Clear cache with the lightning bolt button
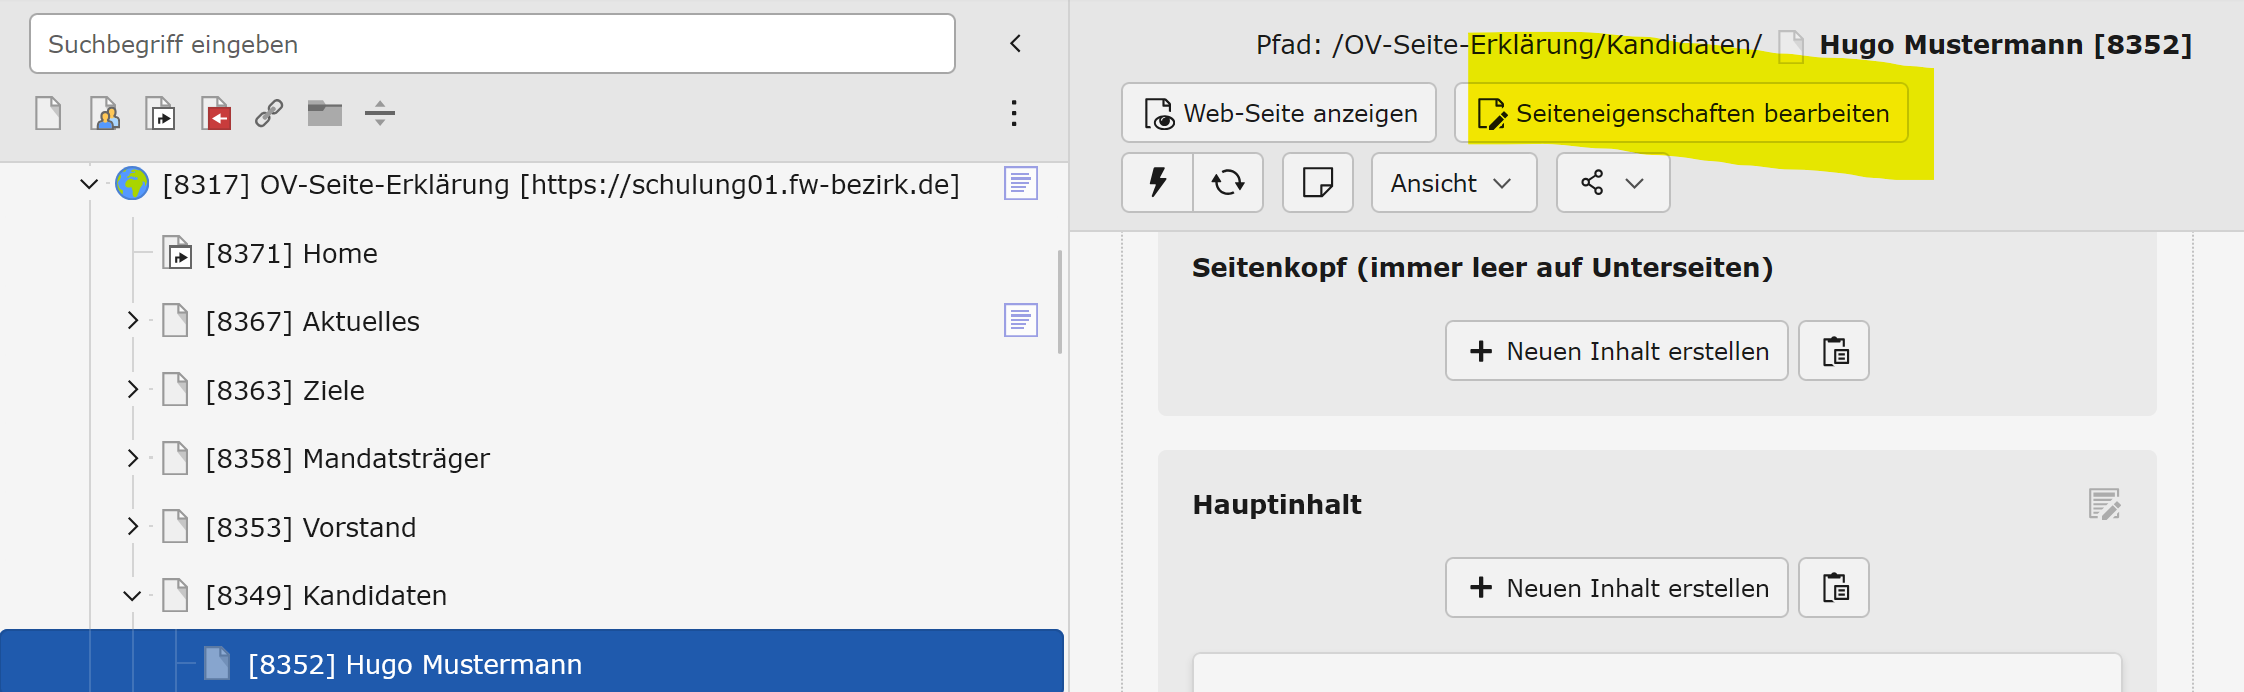This screenshot has width=2244, height=692. pos(1158,182)
